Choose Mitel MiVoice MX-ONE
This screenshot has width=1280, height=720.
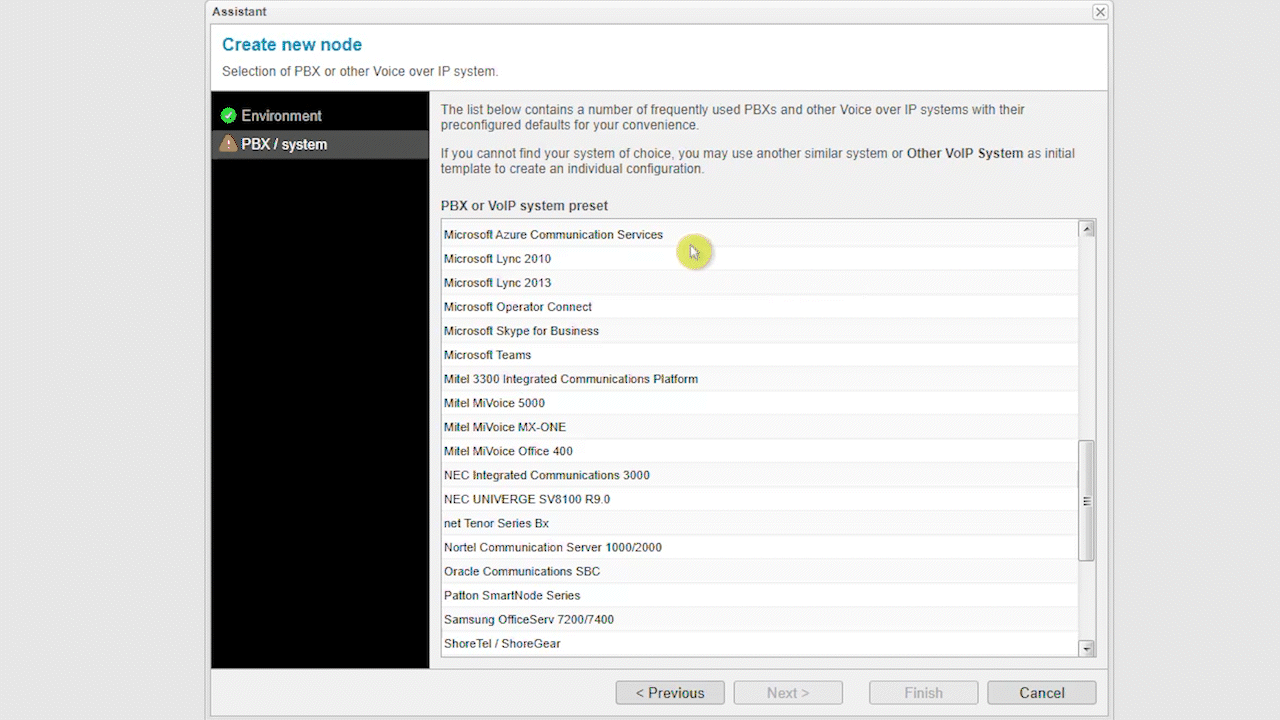(760, 427)
